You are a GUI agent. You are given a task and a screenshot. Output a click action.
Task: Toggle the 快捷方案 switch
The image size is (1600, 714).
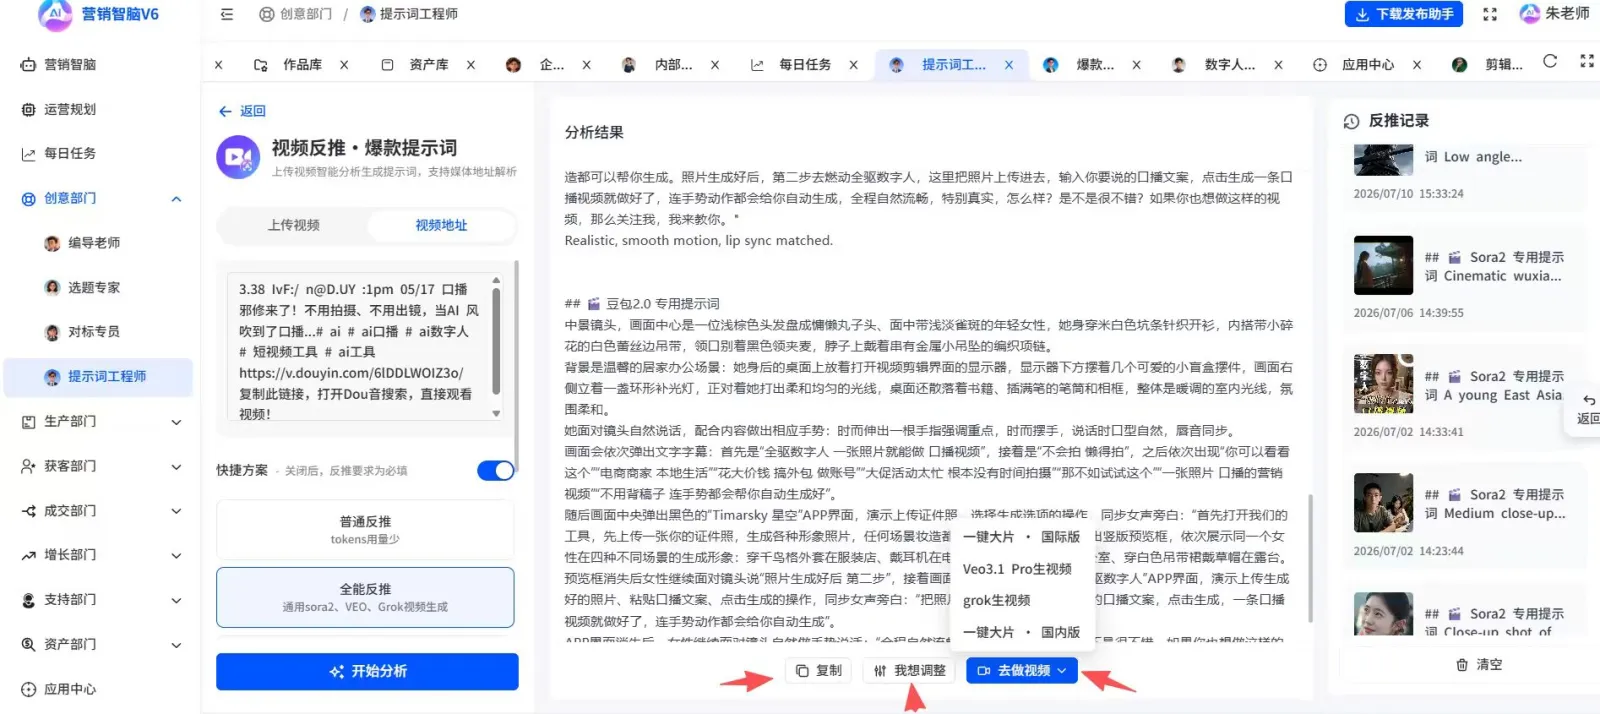495,470
